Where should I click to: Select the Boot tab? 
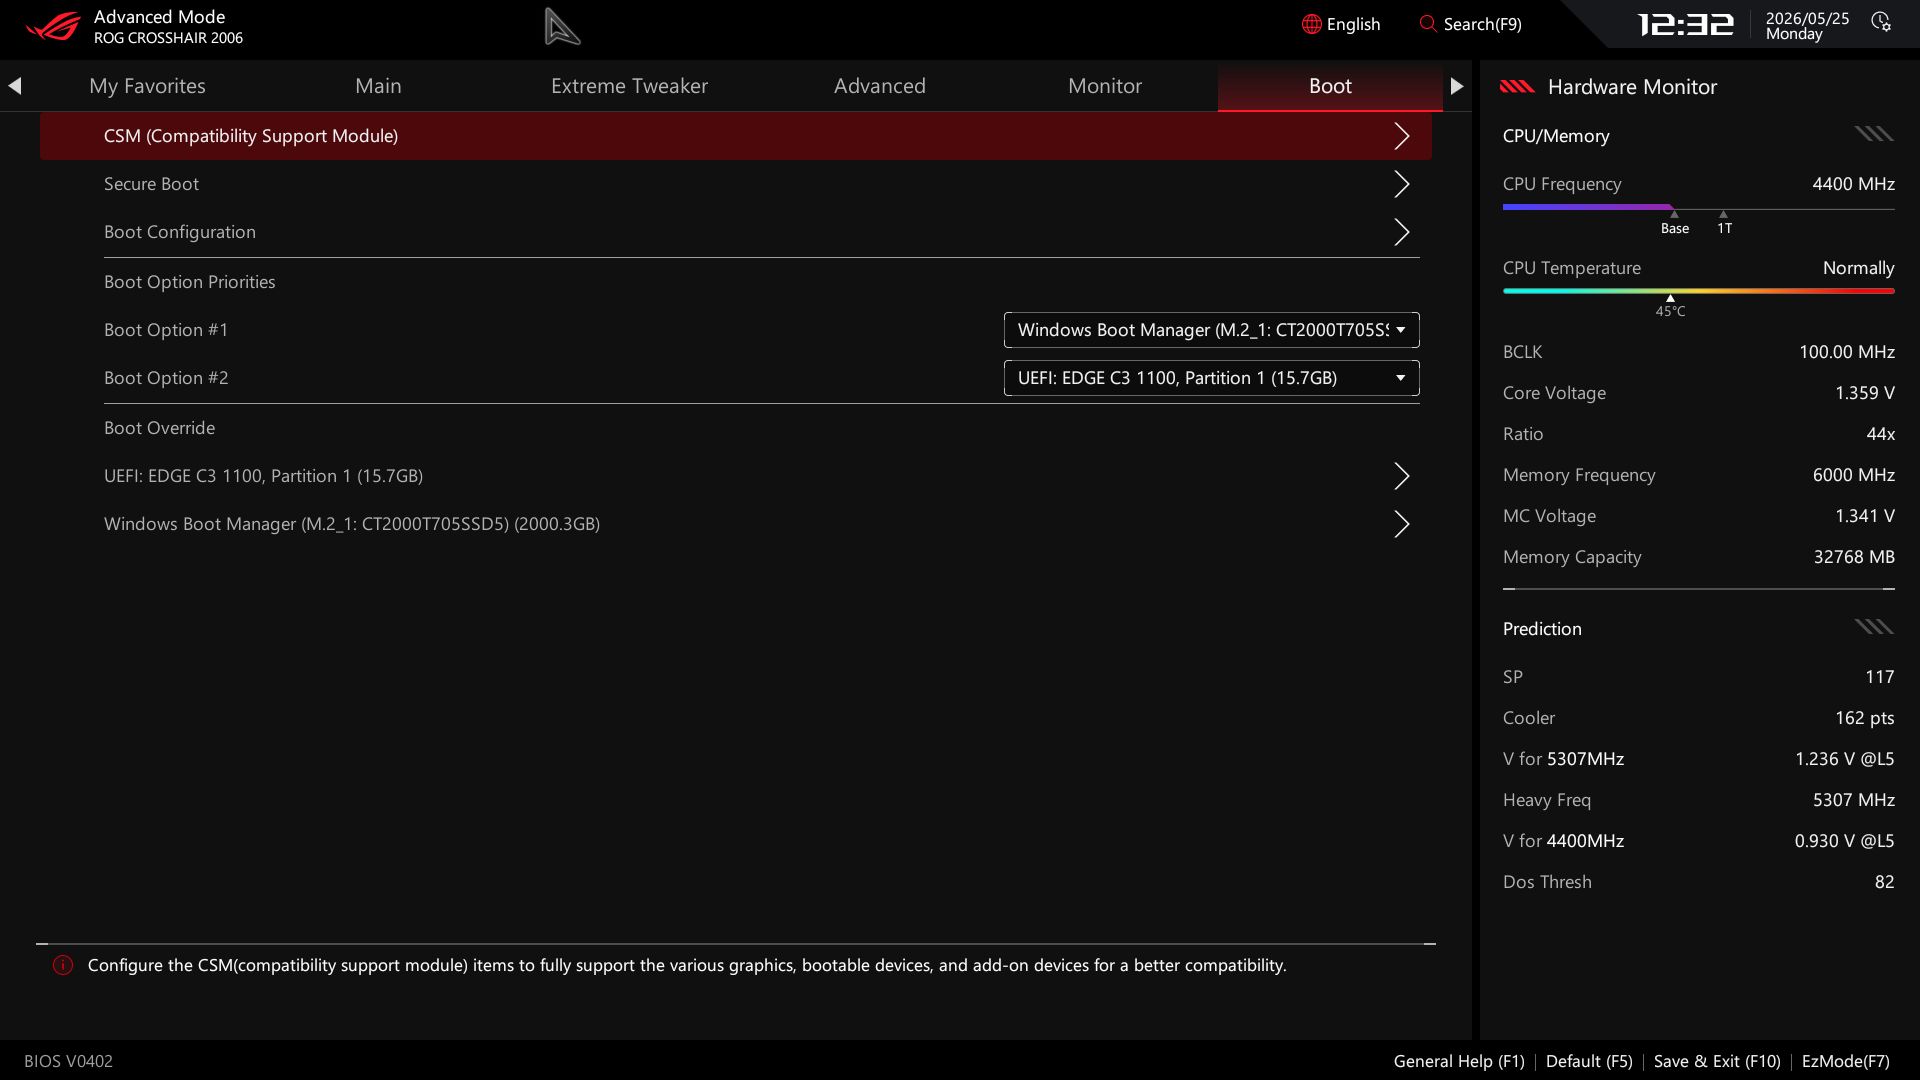[x=1330, y=86]
